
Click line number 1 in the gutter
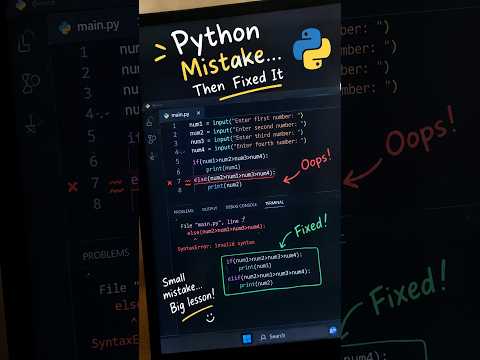174,126
